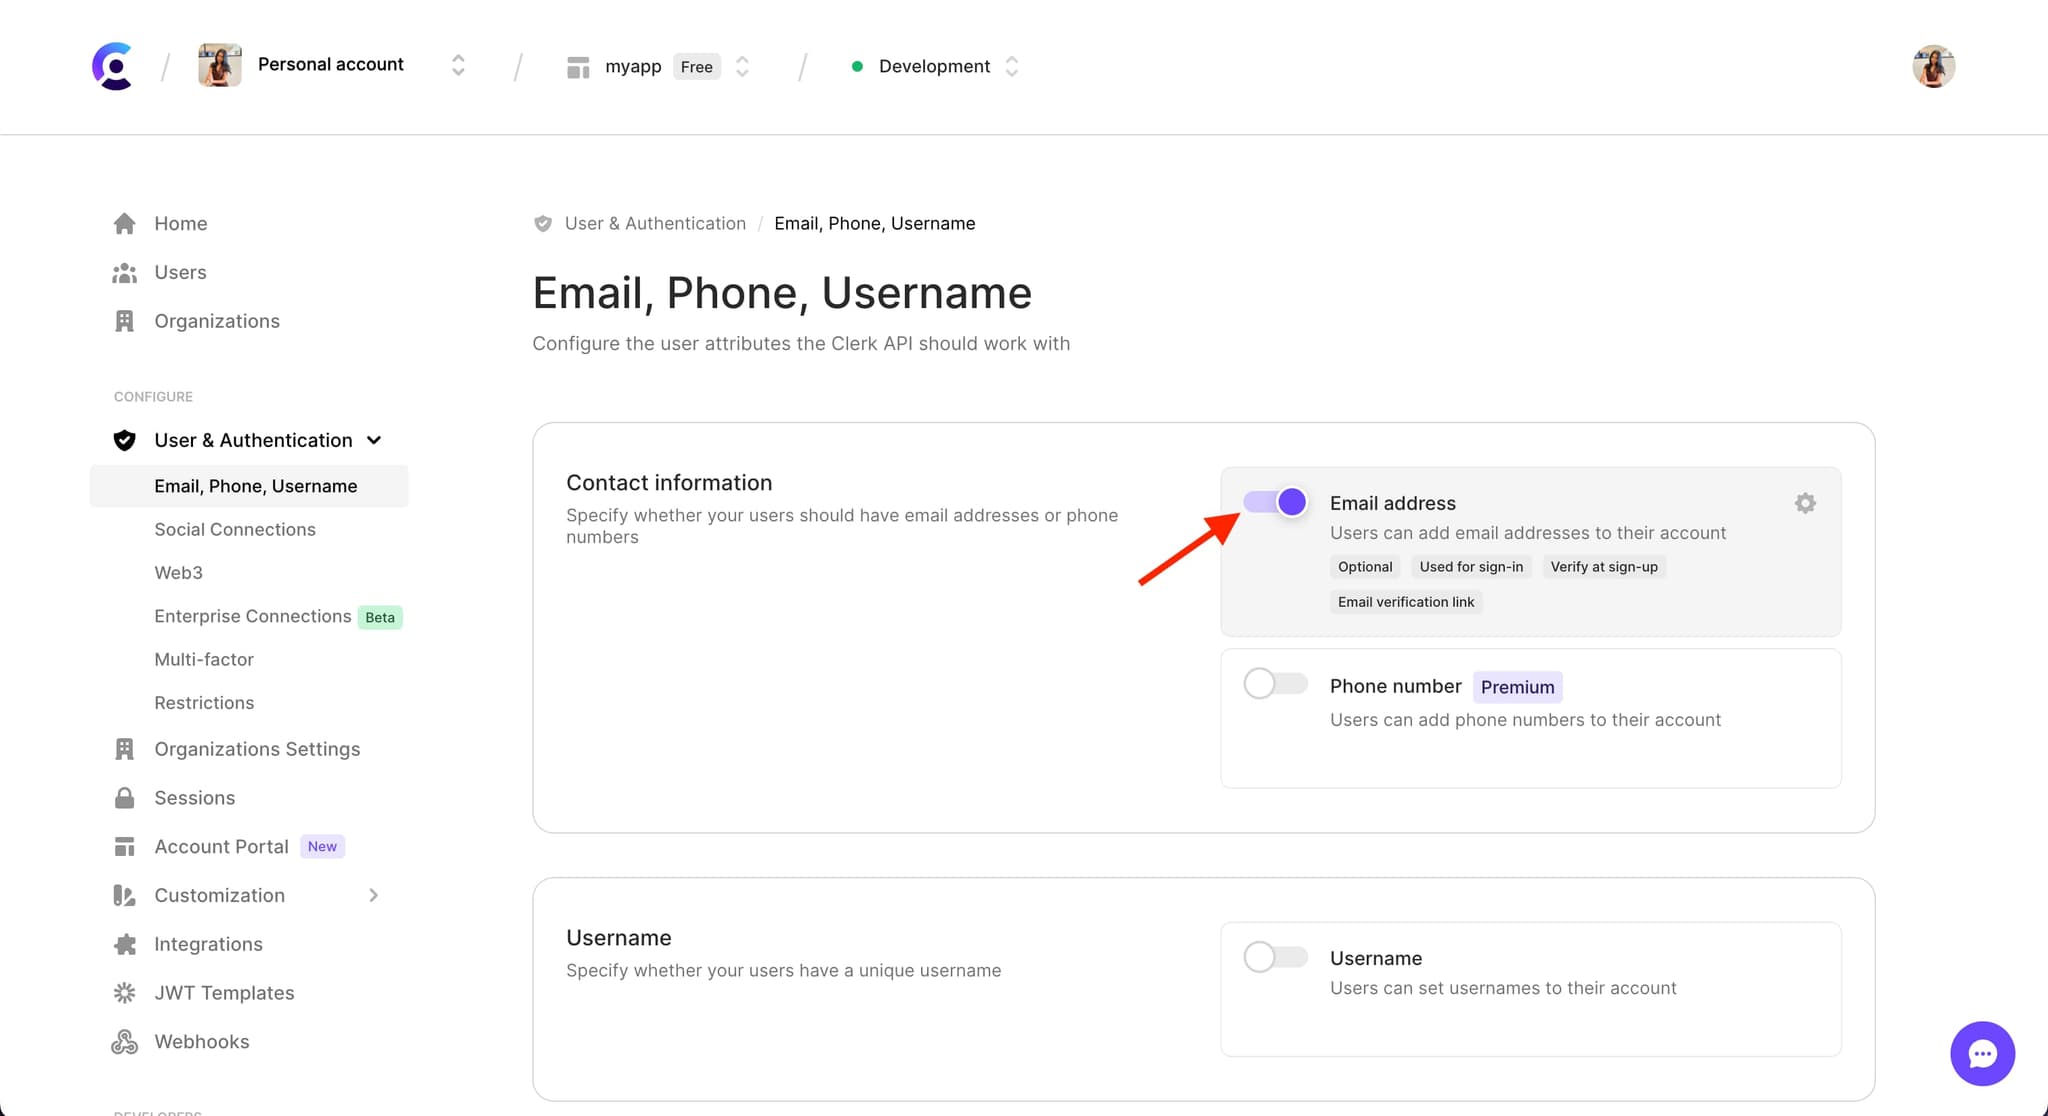Open Enterprise Connections settings
2048x1116 pixels.
pos(253,616)
